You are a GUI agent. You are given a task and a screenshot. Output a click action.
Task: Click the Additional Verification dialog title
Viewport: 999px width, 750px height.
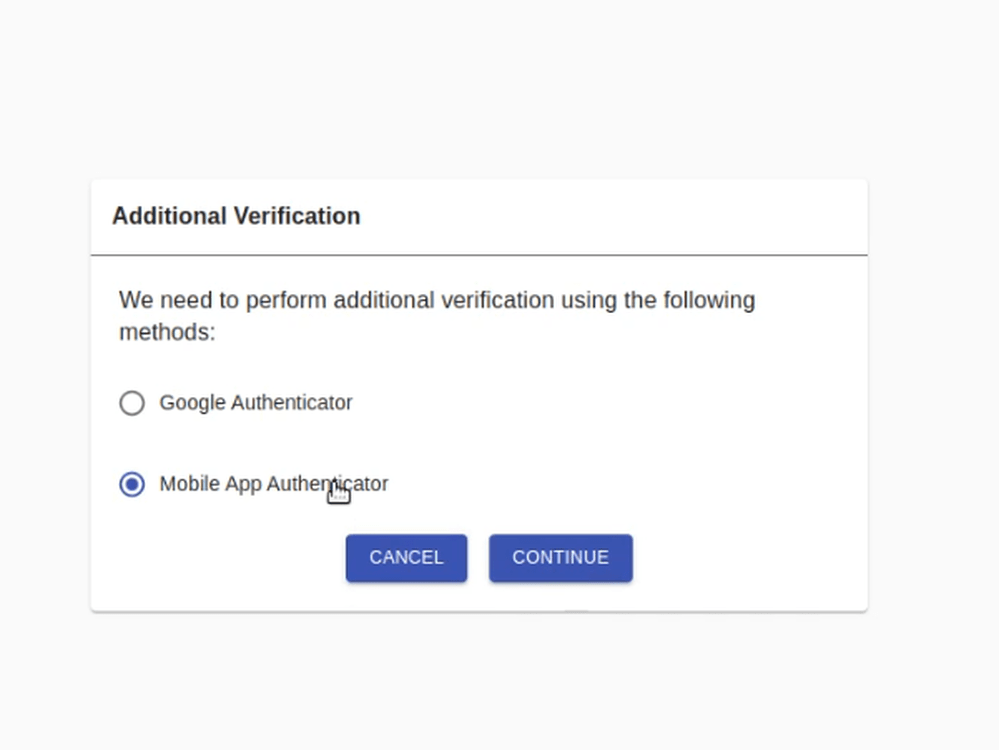pyautogui.click(x=236, y=216)
